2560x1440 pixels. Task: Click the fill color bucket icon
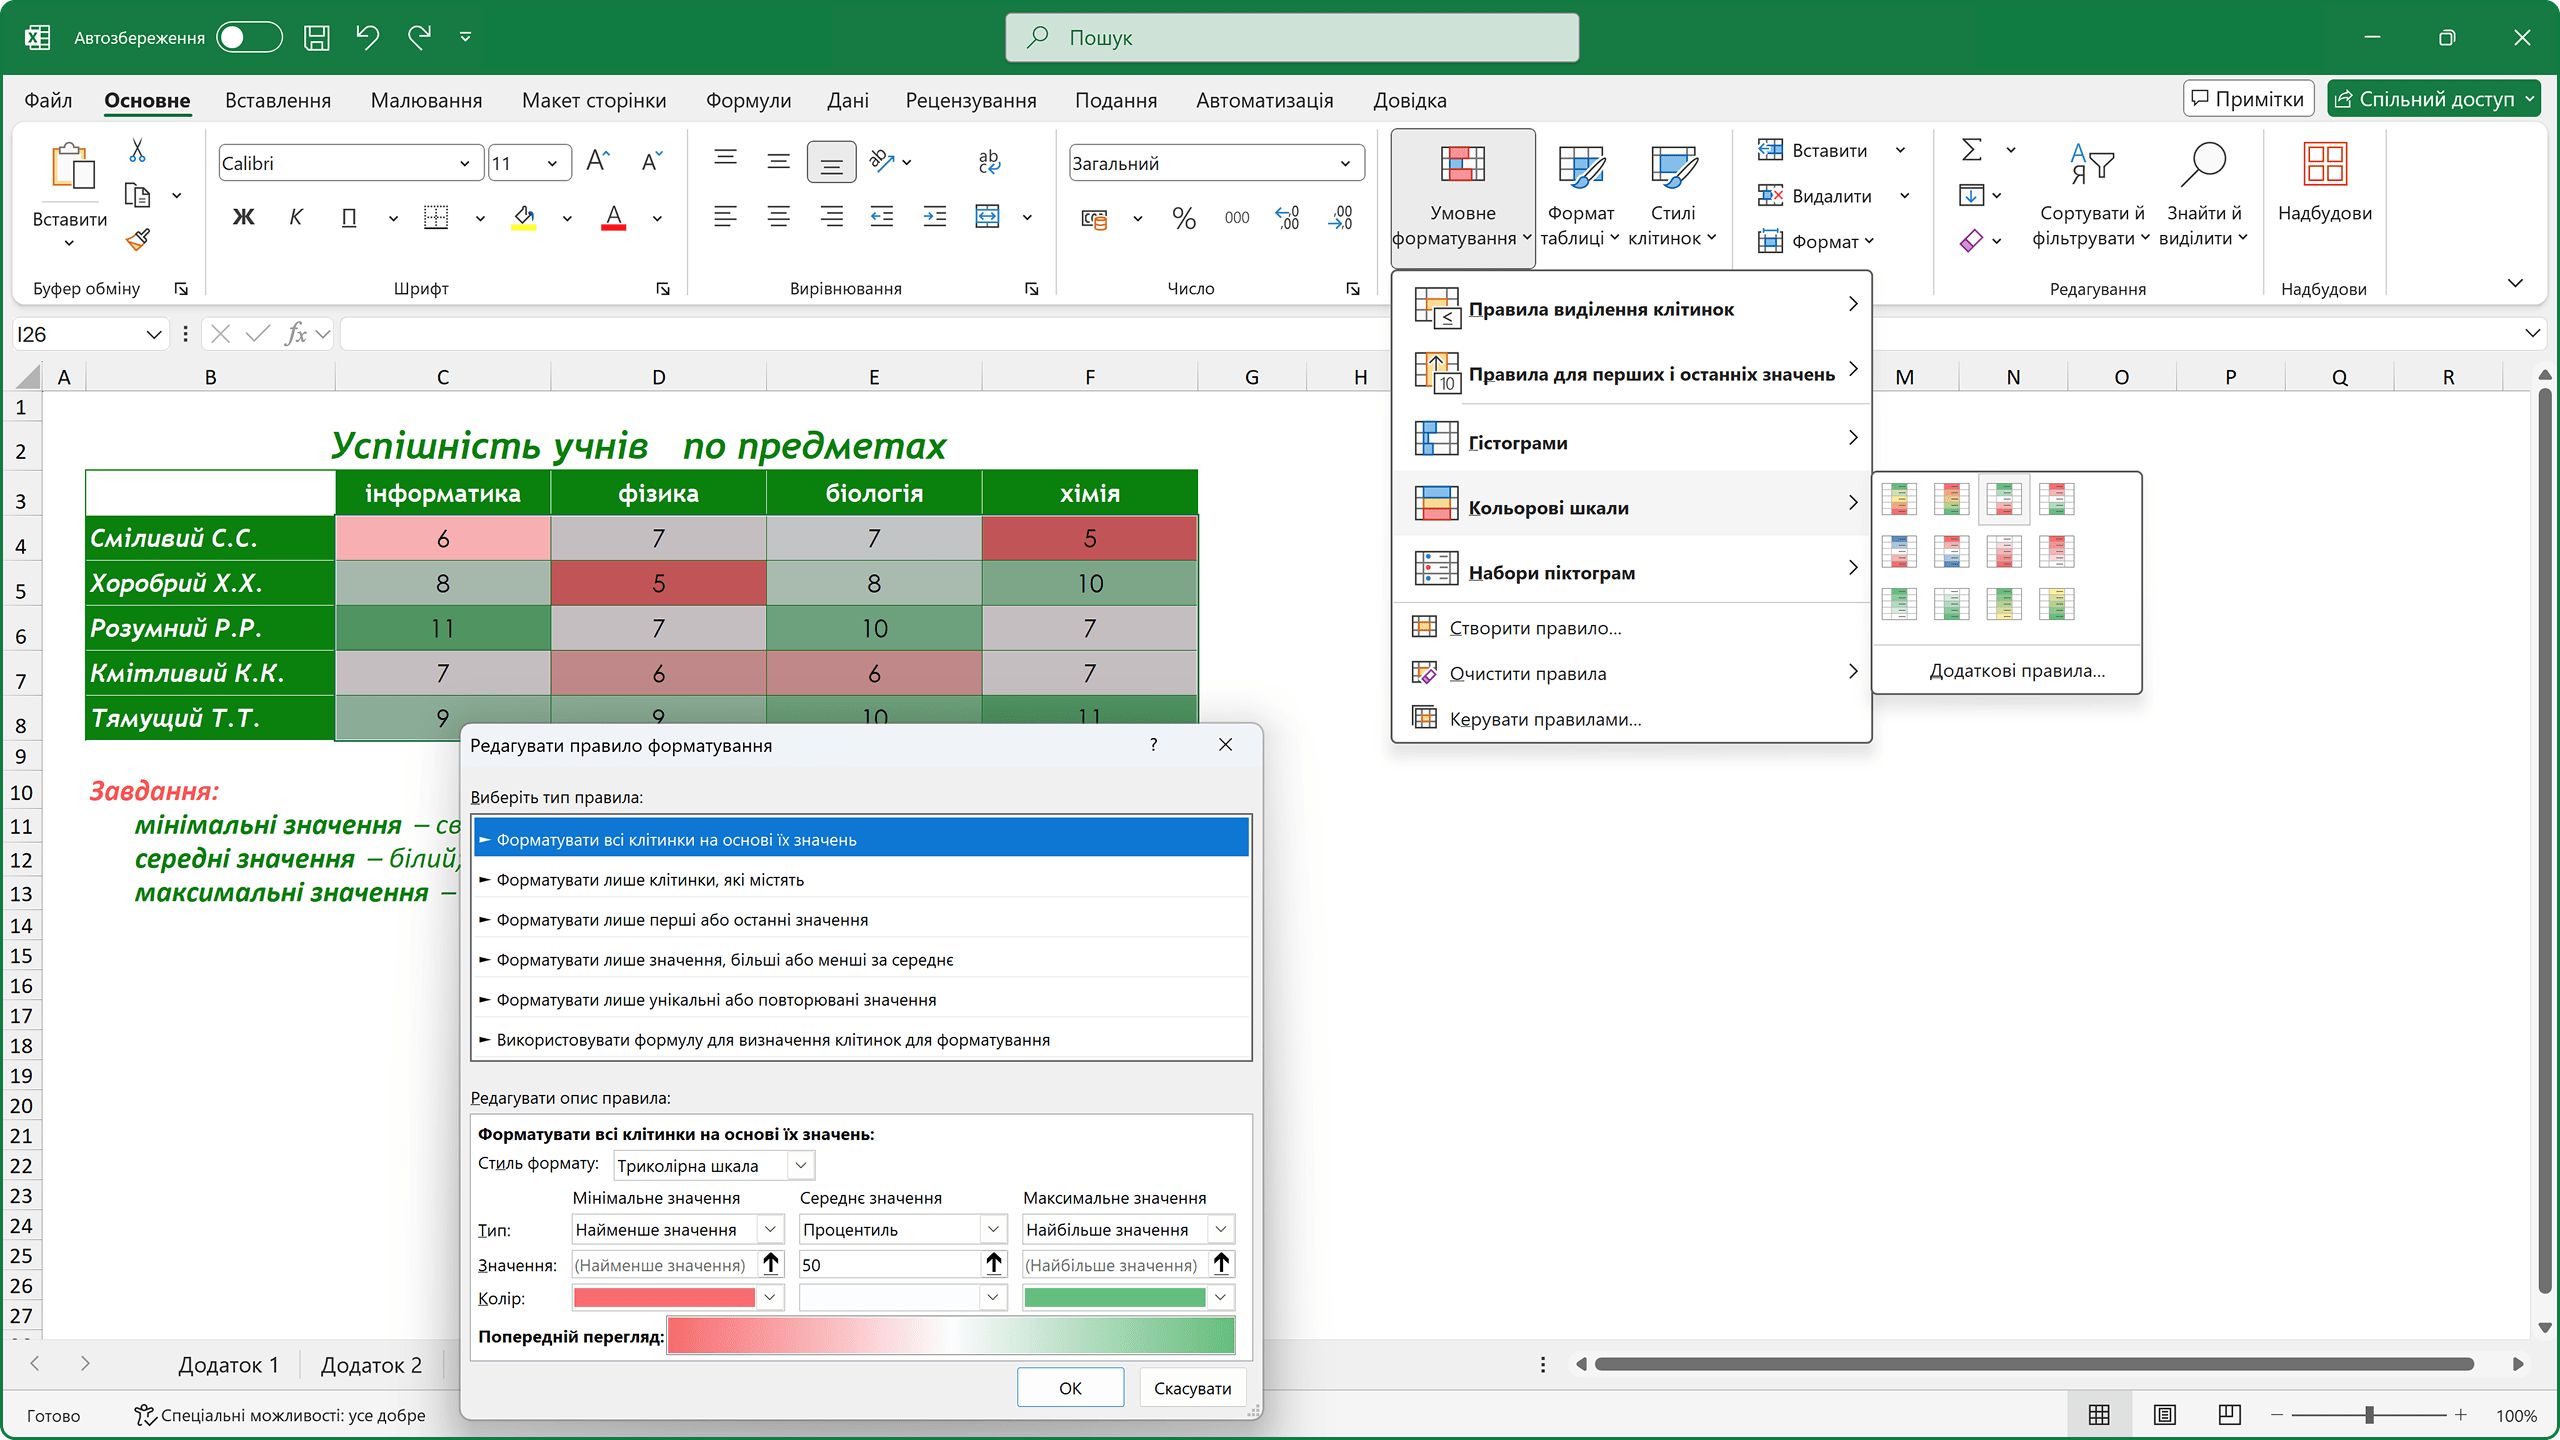click(524, 217)
